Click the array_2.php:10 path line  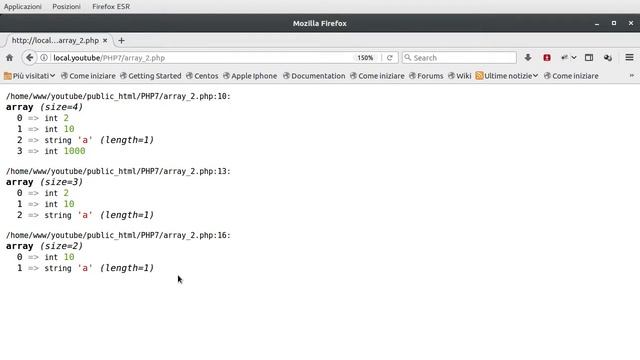pyautogui.click(x=118, y=96)
